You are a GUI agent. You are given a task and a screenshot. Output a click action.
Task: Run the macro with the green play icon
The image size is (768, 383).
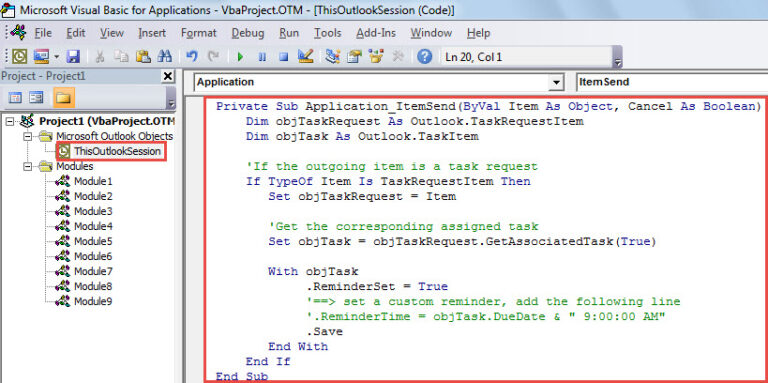click(x=240, y=57)
